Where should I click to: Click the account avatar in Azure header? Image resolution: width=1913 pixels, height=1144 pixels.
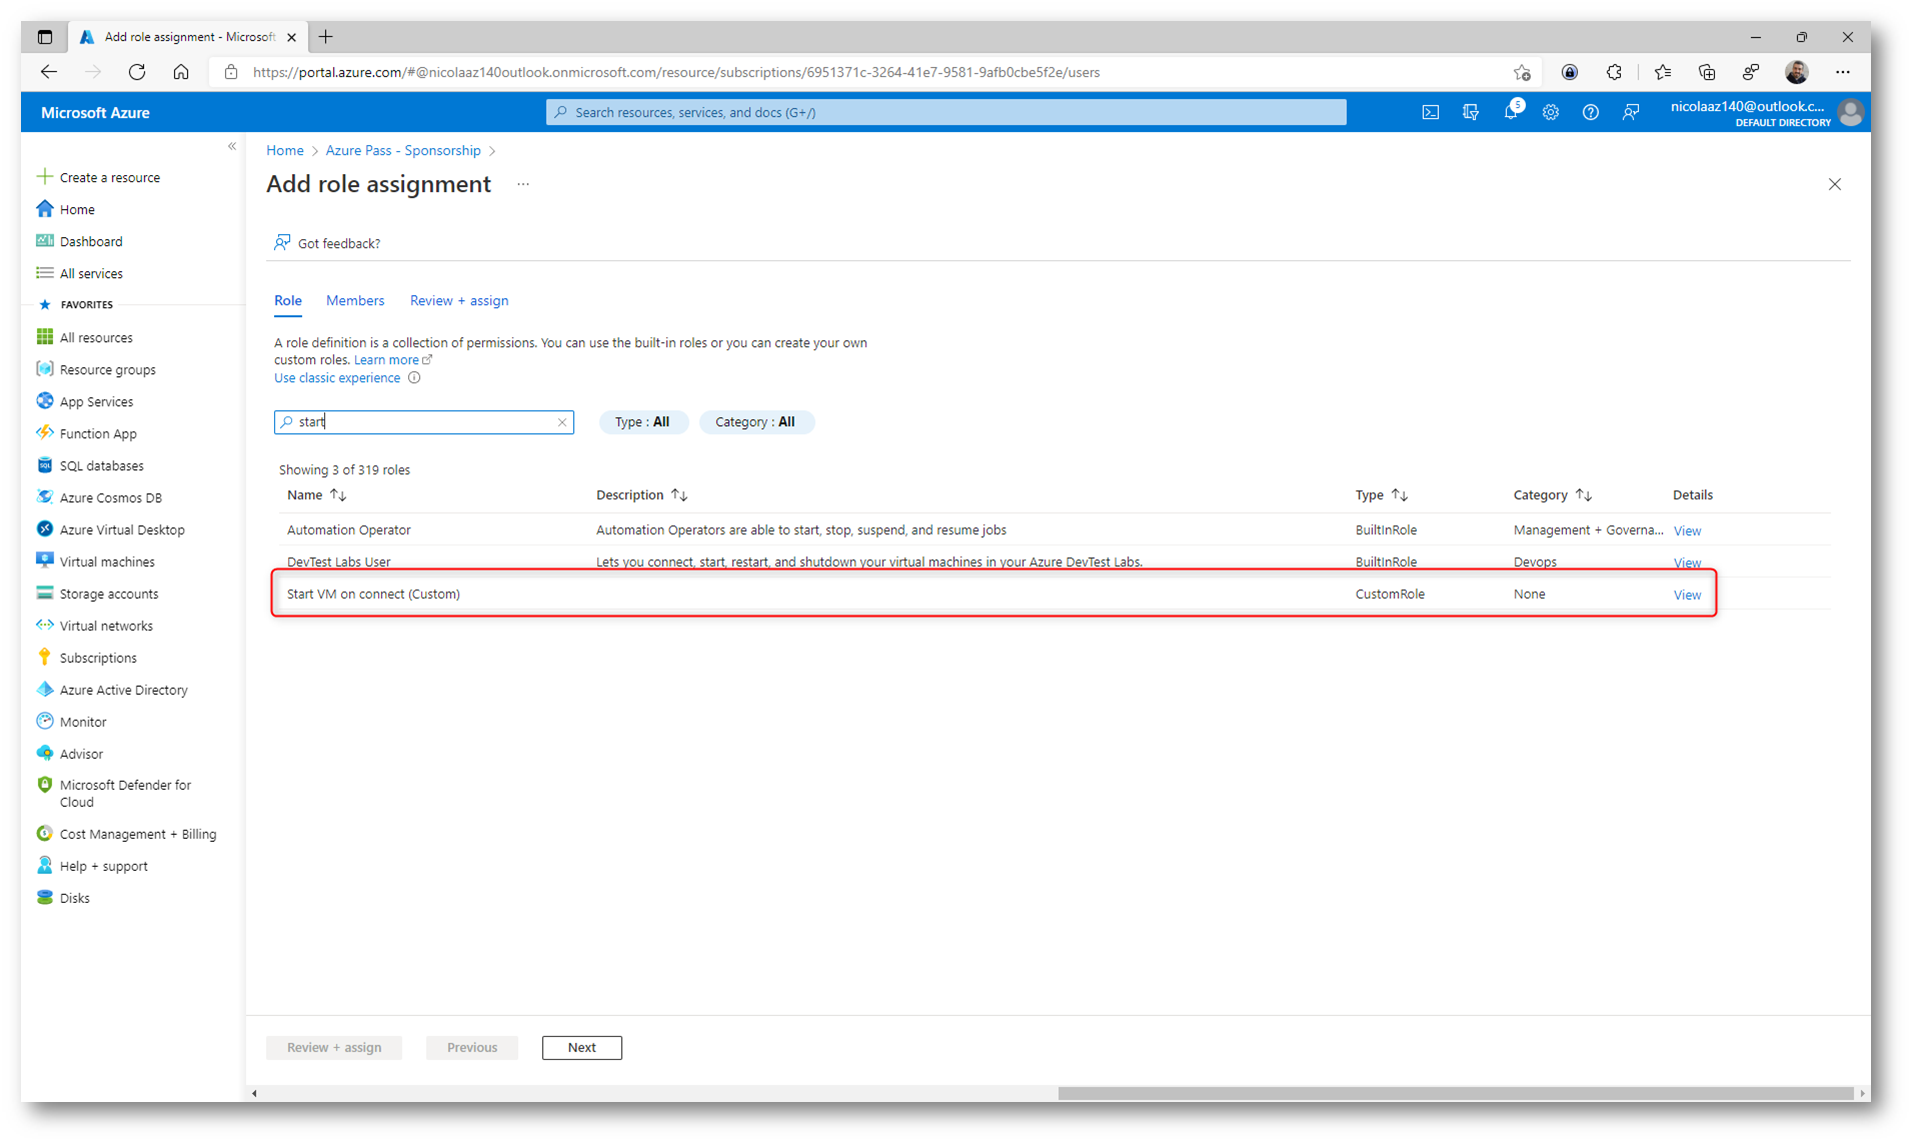[x=1850, y=113]
